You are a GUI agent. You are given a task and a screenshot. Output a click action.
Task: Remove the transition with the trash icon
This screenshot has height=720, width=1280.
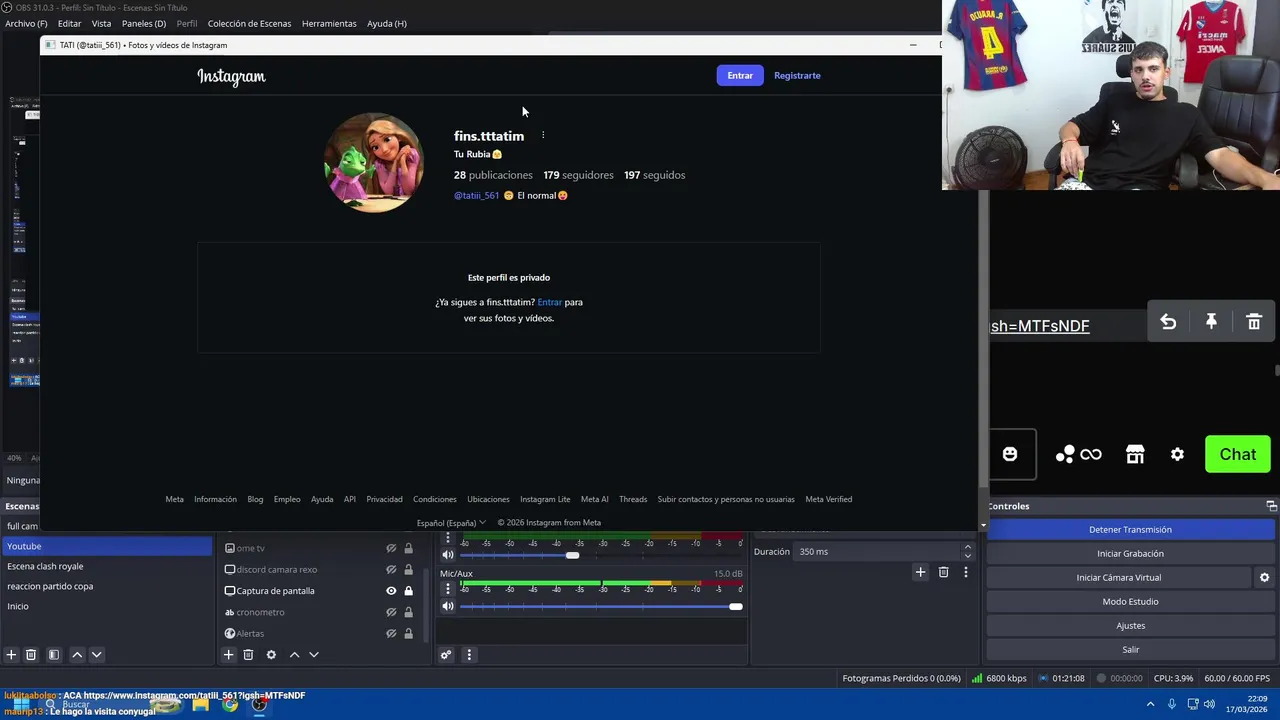pos(943,572)
